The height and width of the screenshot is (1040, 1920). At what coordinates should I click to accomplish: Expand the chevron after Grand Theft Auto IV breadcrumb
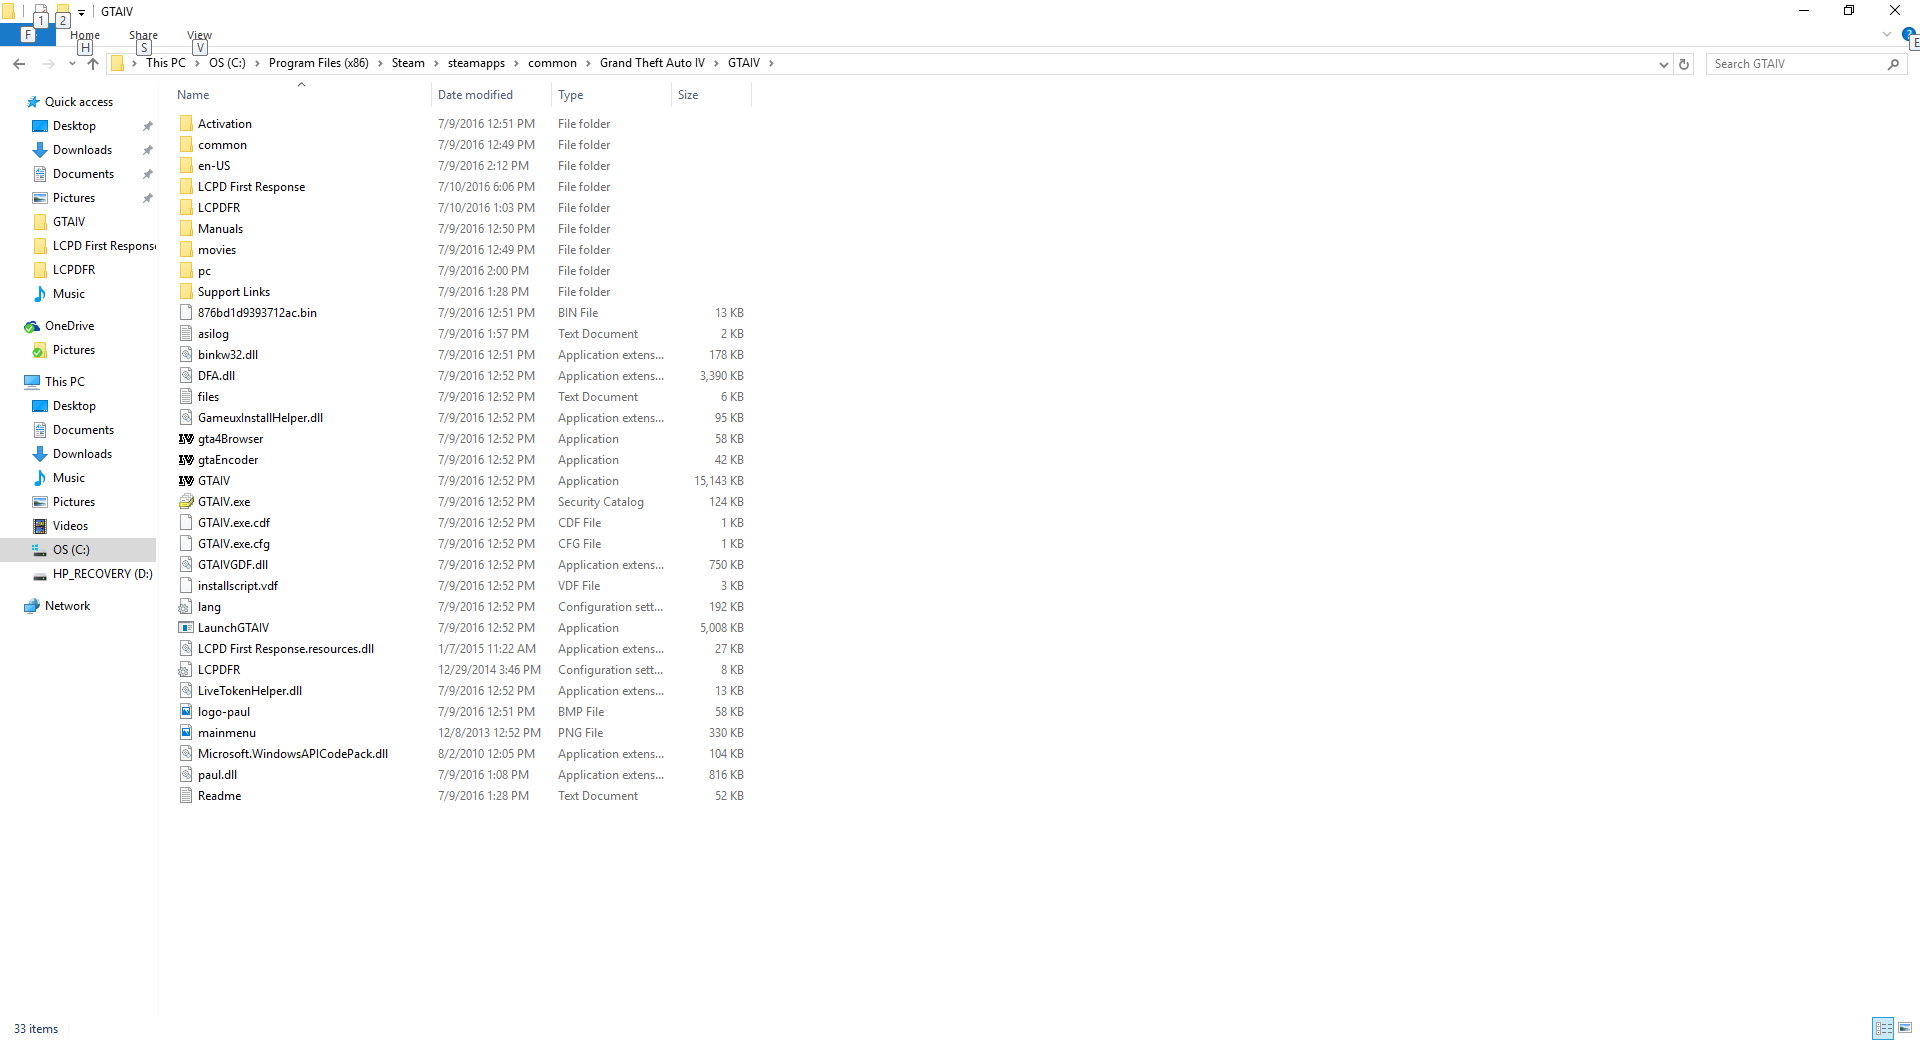pyautogui.click(x=716, y=63)
